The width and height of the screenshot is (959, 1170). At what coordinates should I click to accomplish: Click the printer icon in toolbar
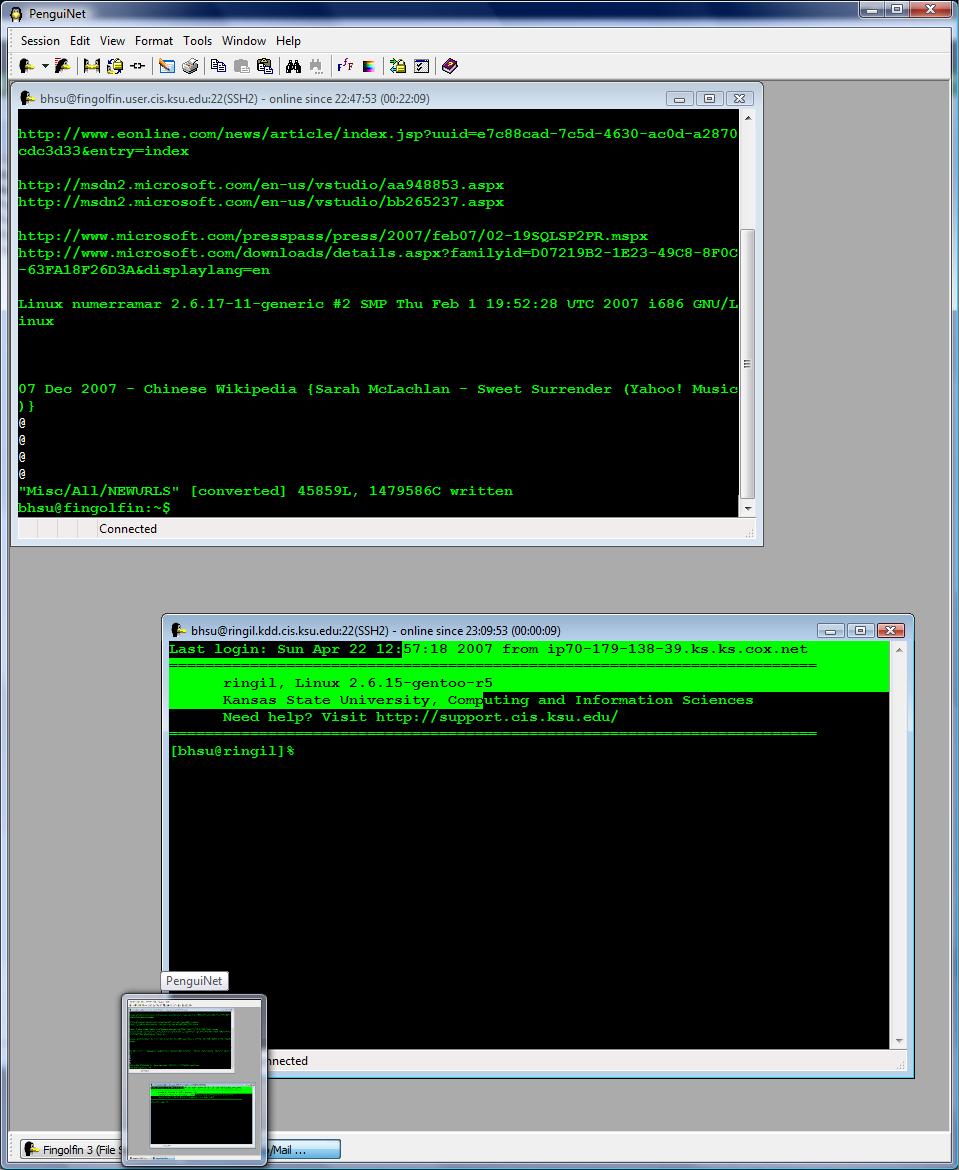click(190, 66)
